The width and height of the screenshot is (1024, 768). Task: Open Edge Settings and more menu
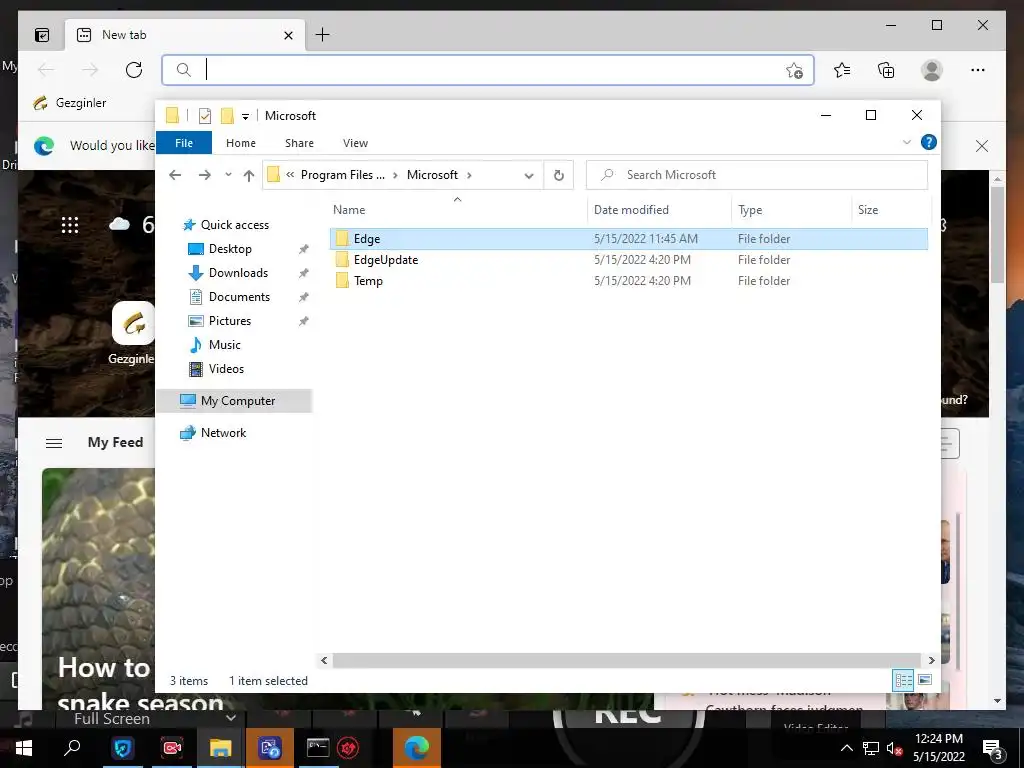point(978,70)
